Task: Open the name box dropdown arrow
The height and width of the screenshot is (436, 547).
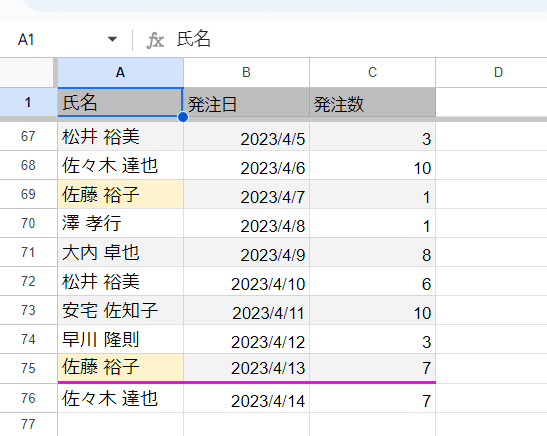Action: (x=112, y=39)
